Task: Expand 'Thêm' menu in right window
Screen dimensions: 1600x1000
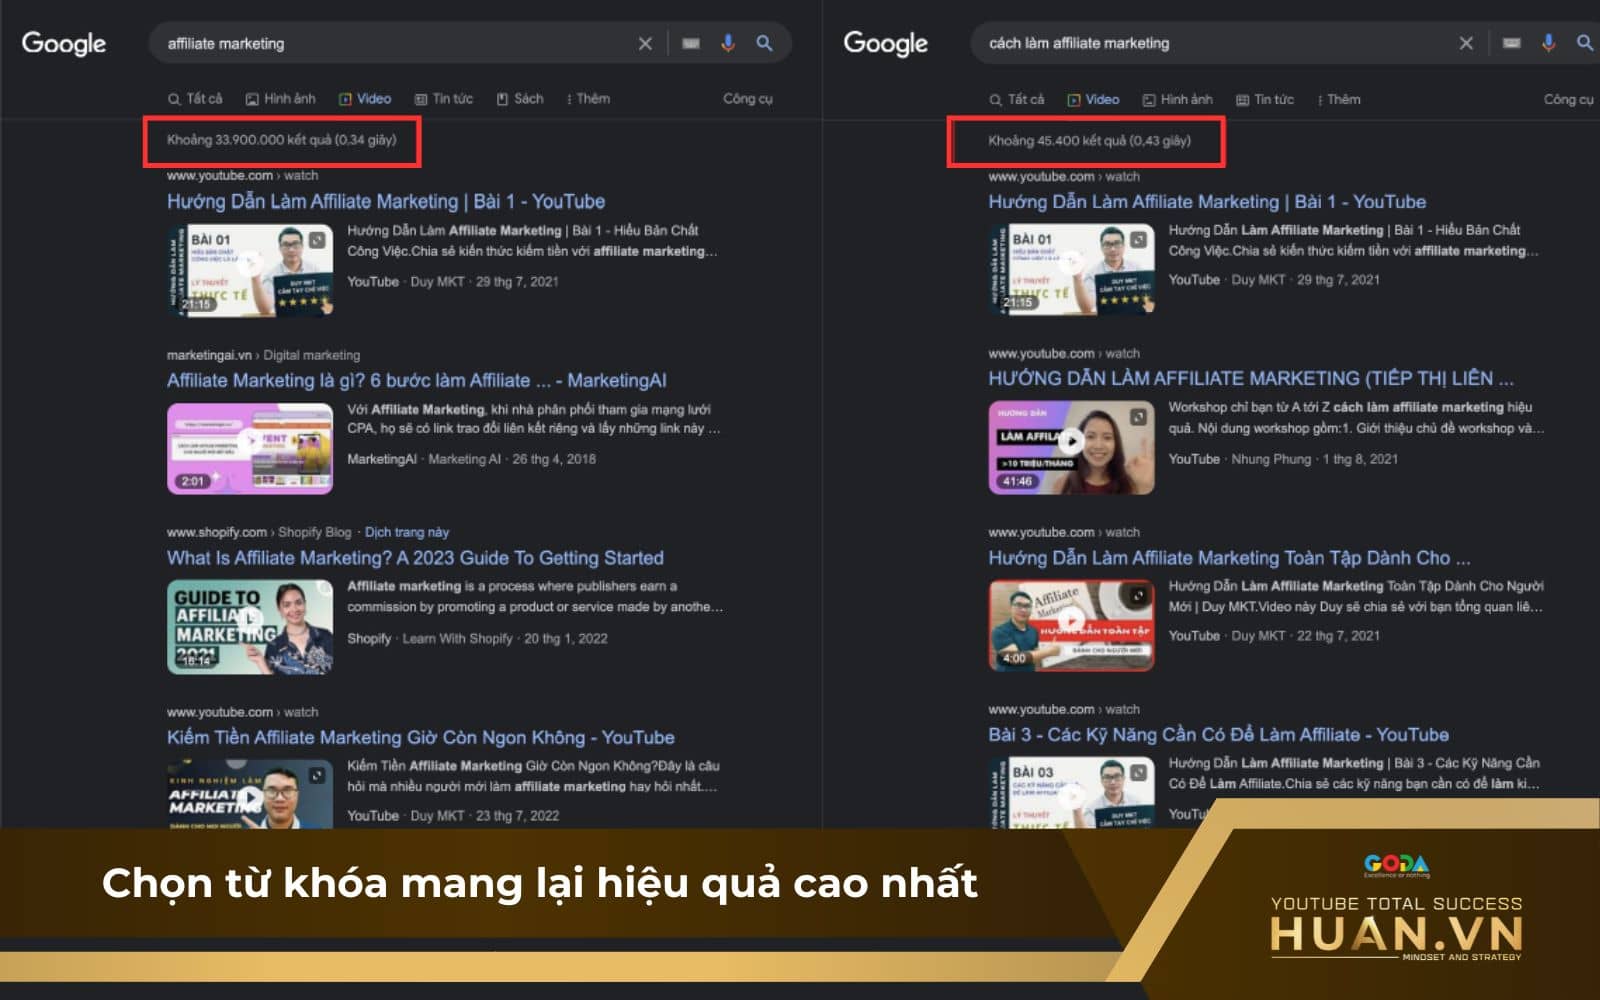Action: (x=1340, y=100)
